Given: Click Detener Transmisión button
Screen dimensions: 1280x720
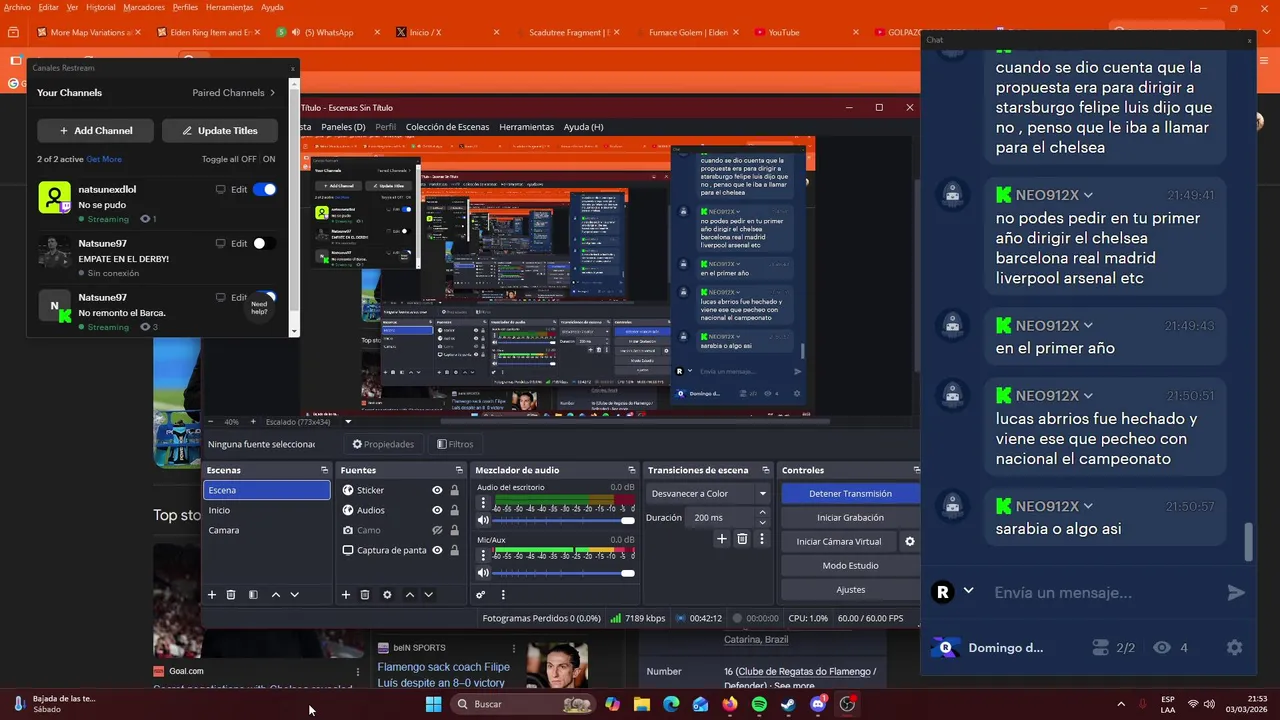Looking at the screenshot, I should coord(850,493).
